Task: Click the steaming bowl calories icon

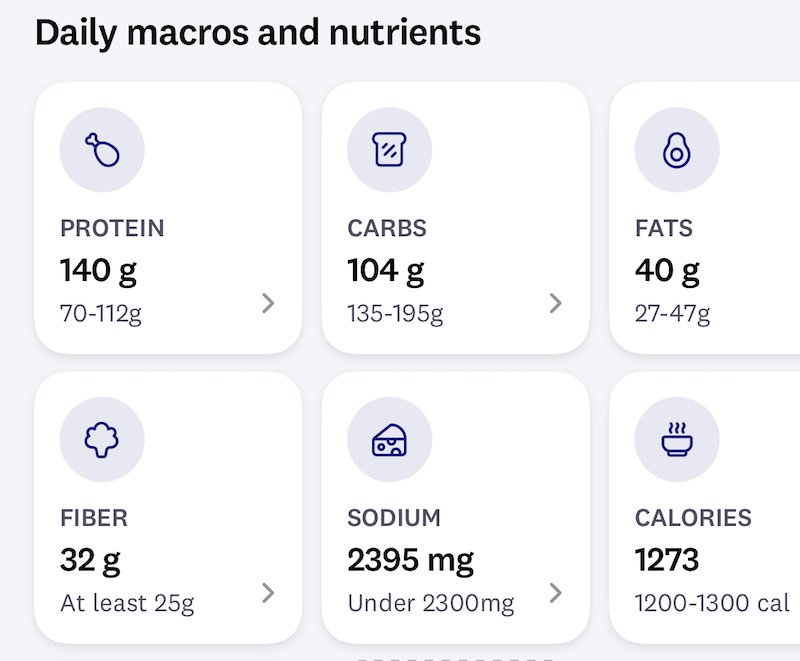Action: coord(676,440)
